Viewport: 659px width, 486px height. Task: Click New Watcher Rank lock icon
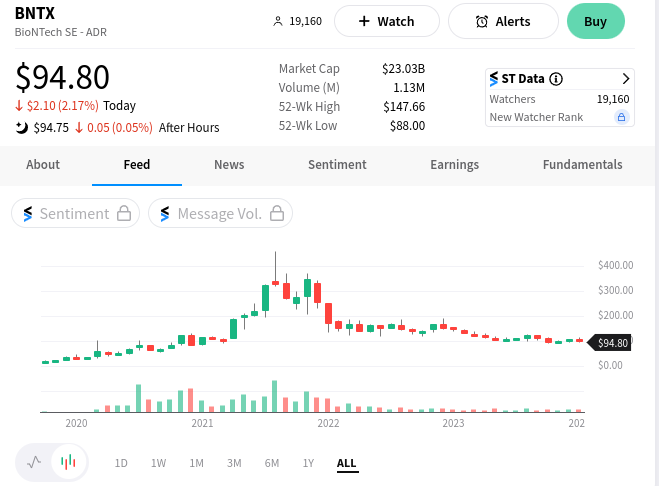click(x=621, y=118)
